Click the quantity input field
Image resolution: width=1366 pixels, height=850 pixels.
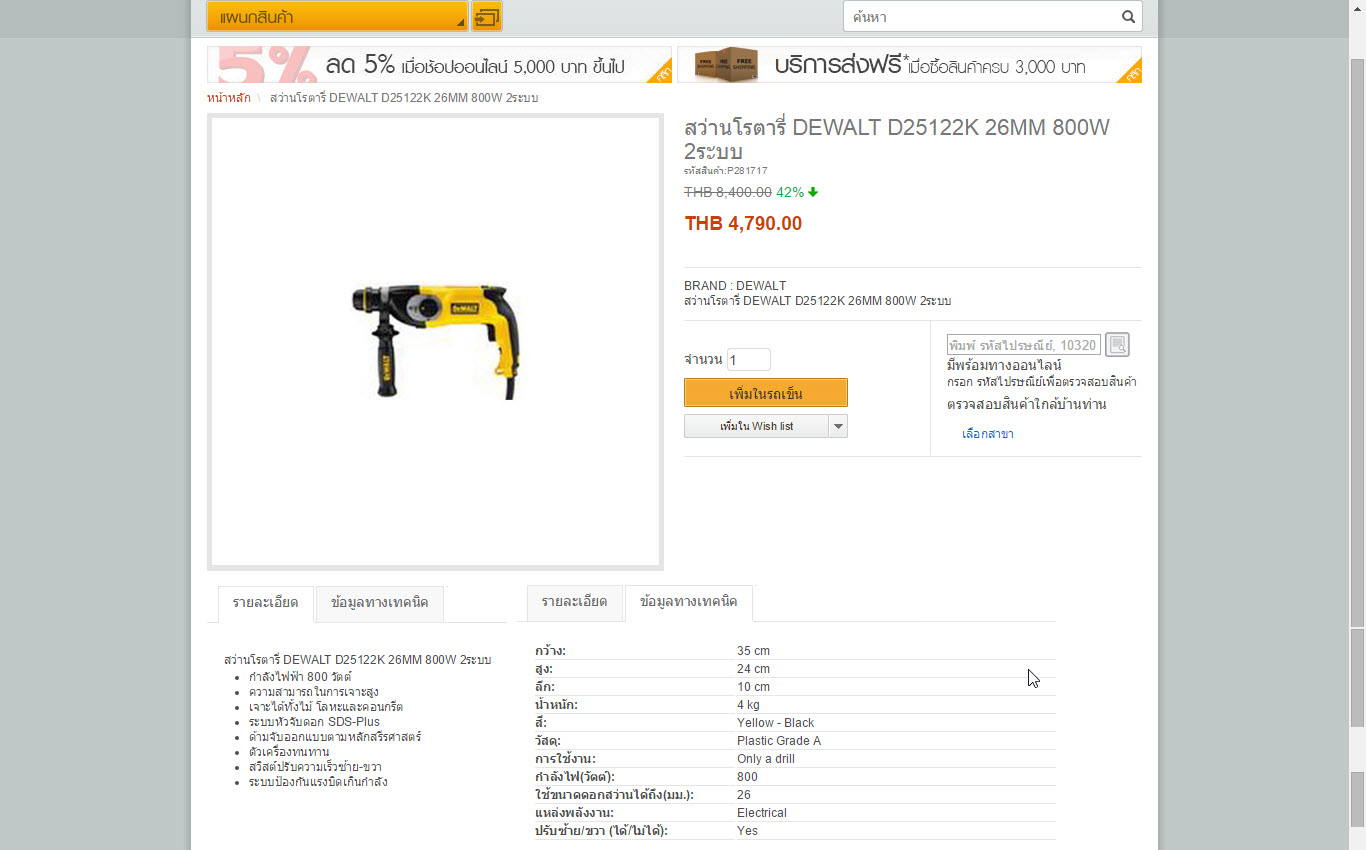pyautogui.click(x=749, y=359)
